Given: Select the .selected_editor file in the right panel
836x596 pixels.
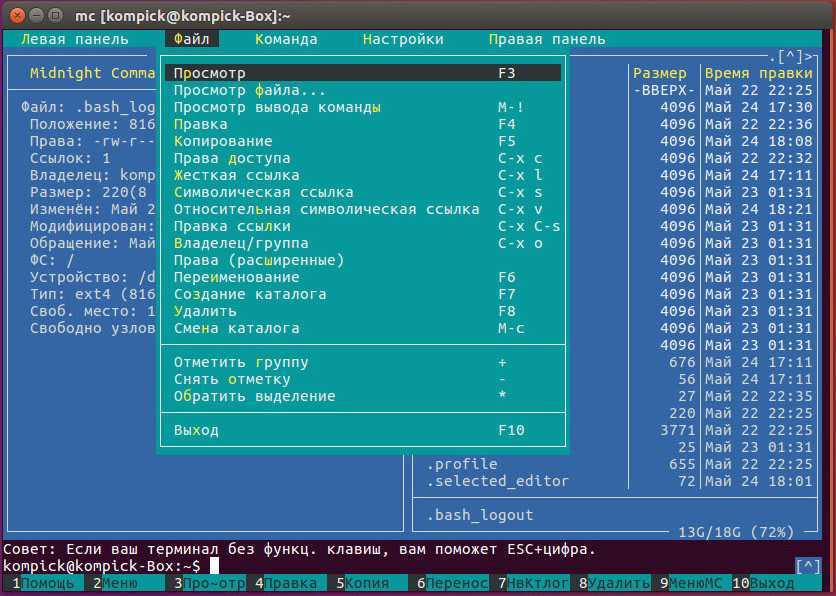Looking at the screenshot, I should point(498,481).
